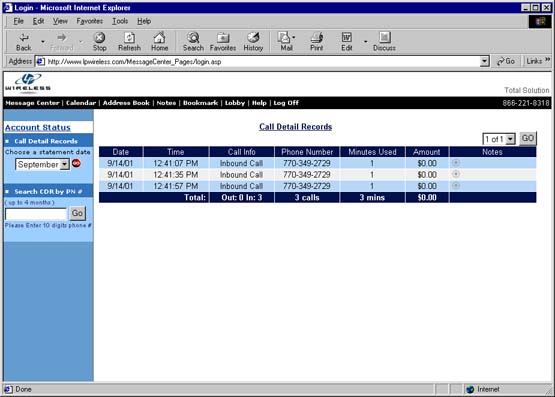Click the Call Detail Records heading link
The width and height of the screenshot is (555, 397).
click(296, 127)
